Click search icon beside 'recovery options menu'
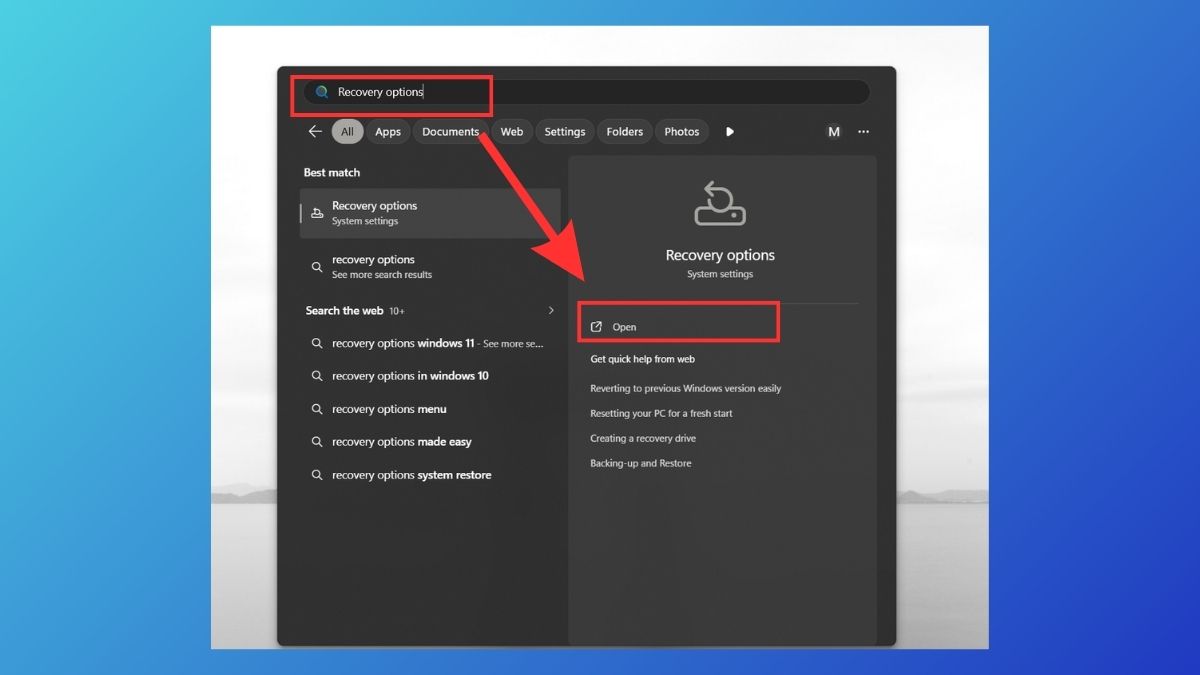 [x=317, y=409]
